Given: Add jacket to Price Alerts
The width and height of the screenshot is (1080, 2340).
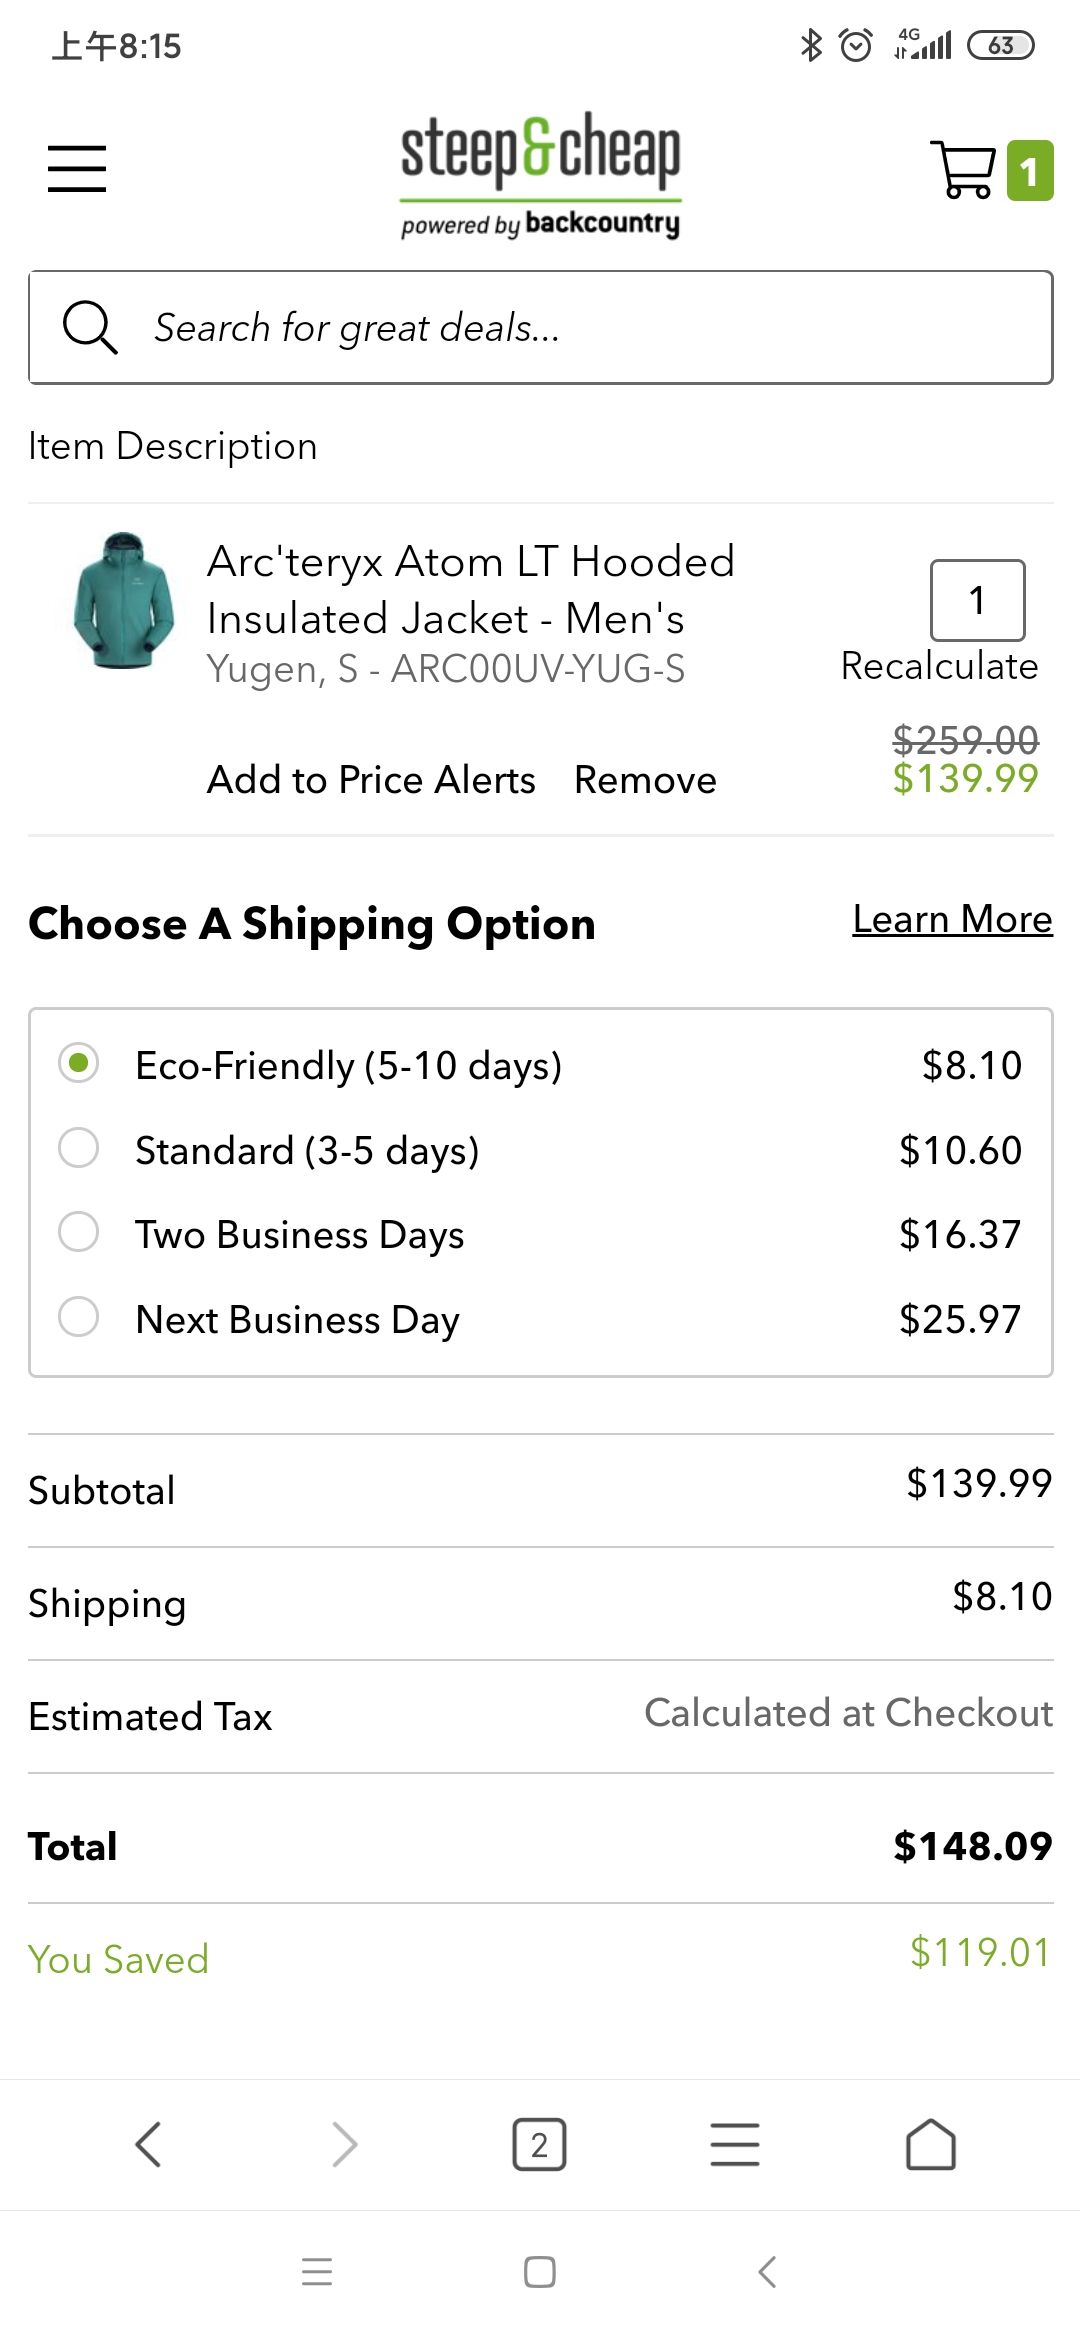Looking at the screenshot, I should click(371, 780).
